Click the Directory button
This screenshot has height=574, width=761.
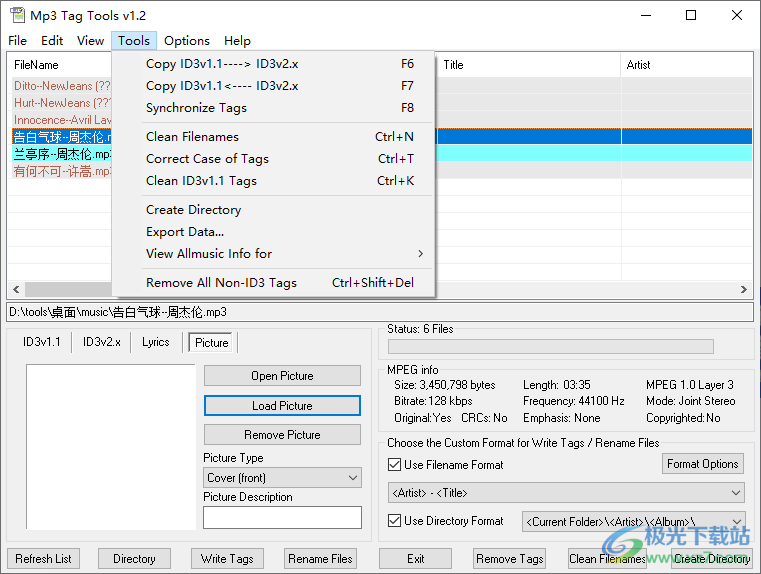[134, 559]
